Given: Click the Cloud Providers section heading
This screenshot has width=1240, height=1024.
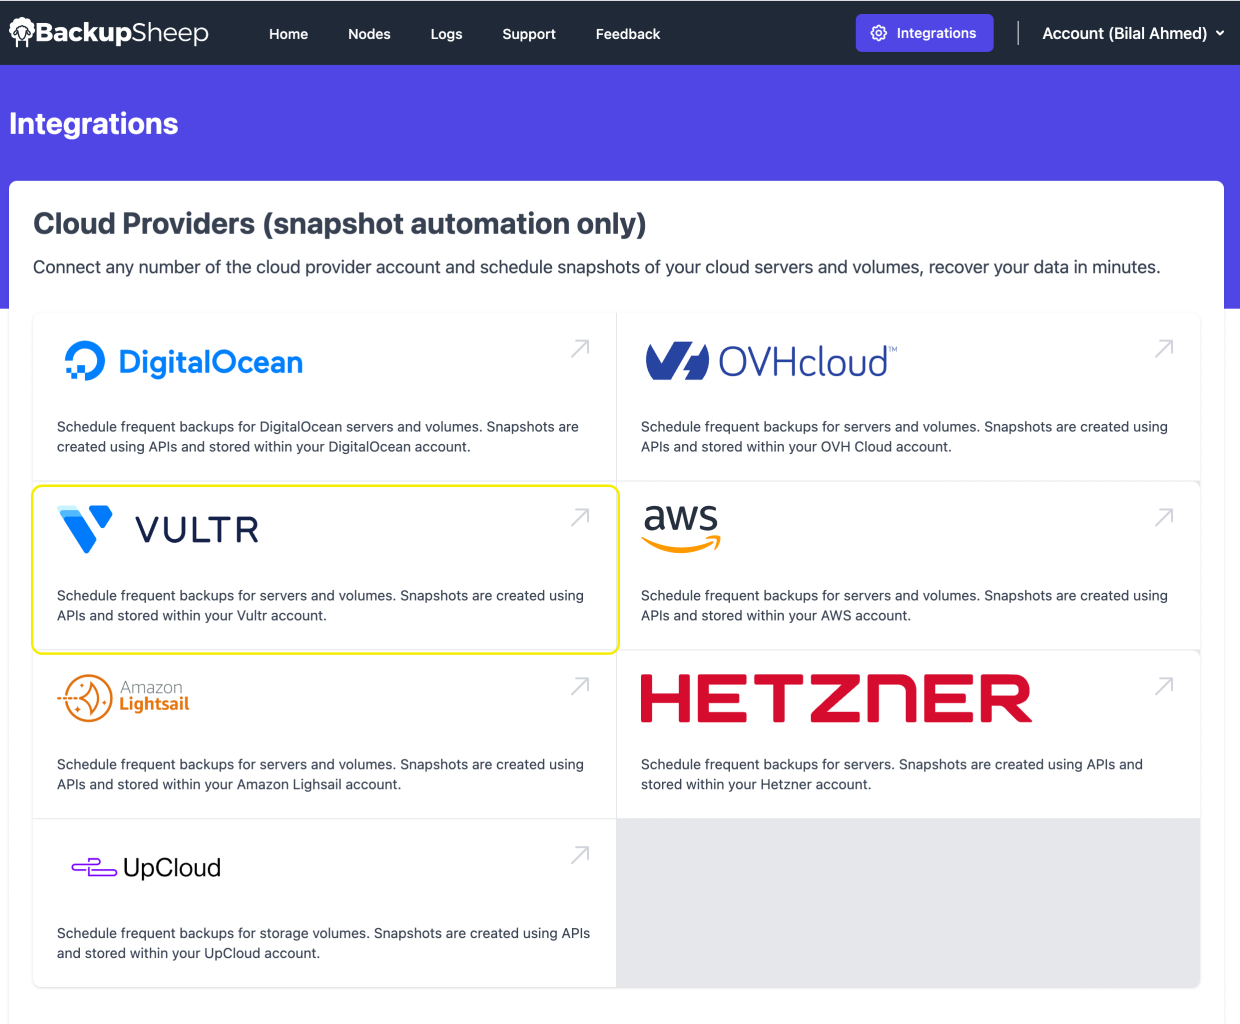Looking at the screenshot, I should pos(340,223).
